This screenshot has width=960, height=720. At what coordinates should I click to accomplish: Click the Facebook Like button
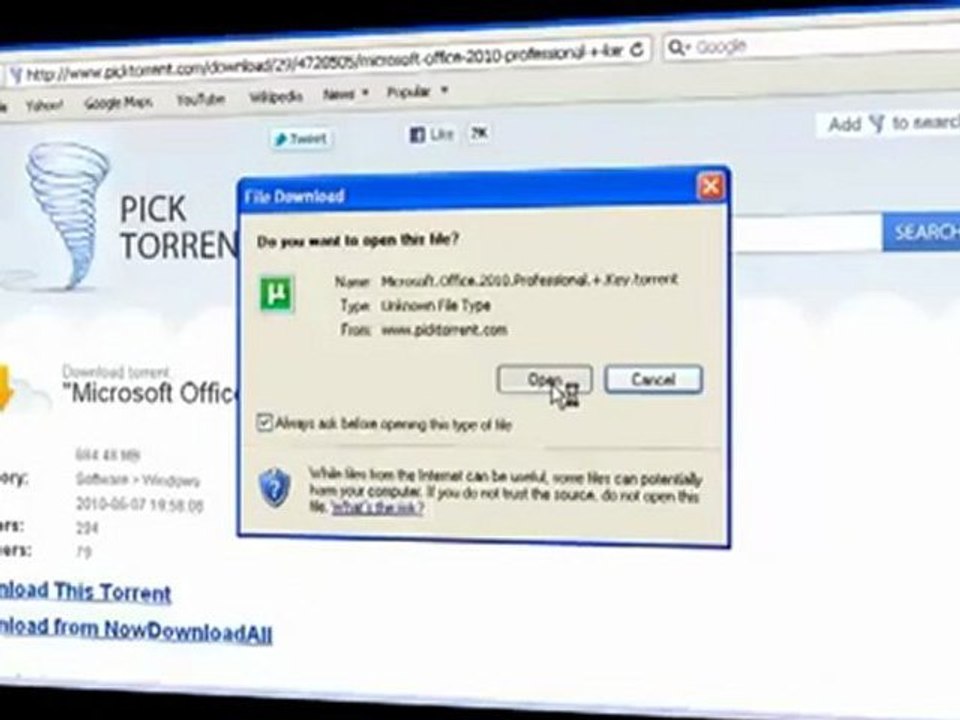pos(432,134)
